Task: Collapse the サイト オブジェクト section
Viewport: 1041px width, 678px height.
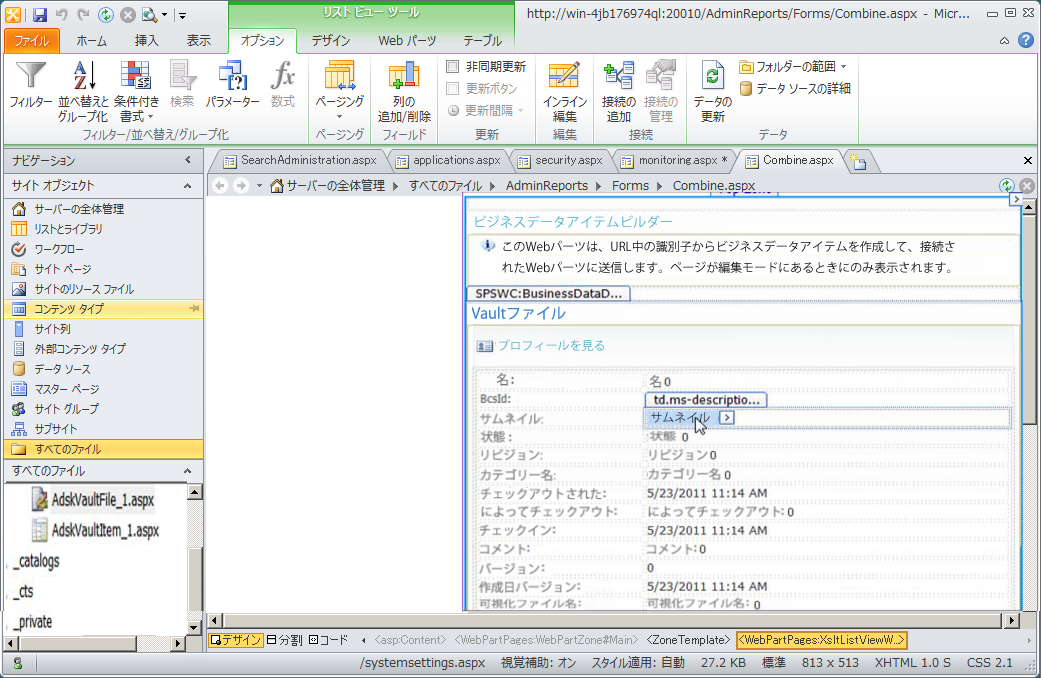Action: pos(188,186)
